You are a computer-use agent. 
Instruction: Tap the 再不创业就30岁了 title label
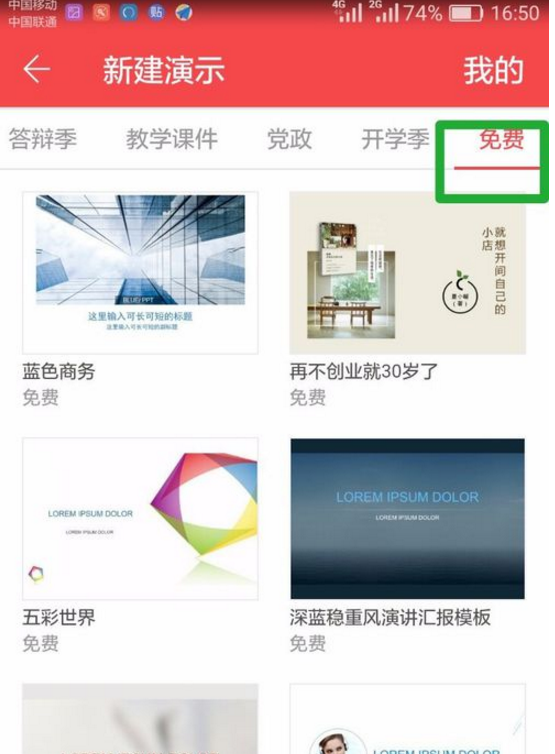point(364,371)
